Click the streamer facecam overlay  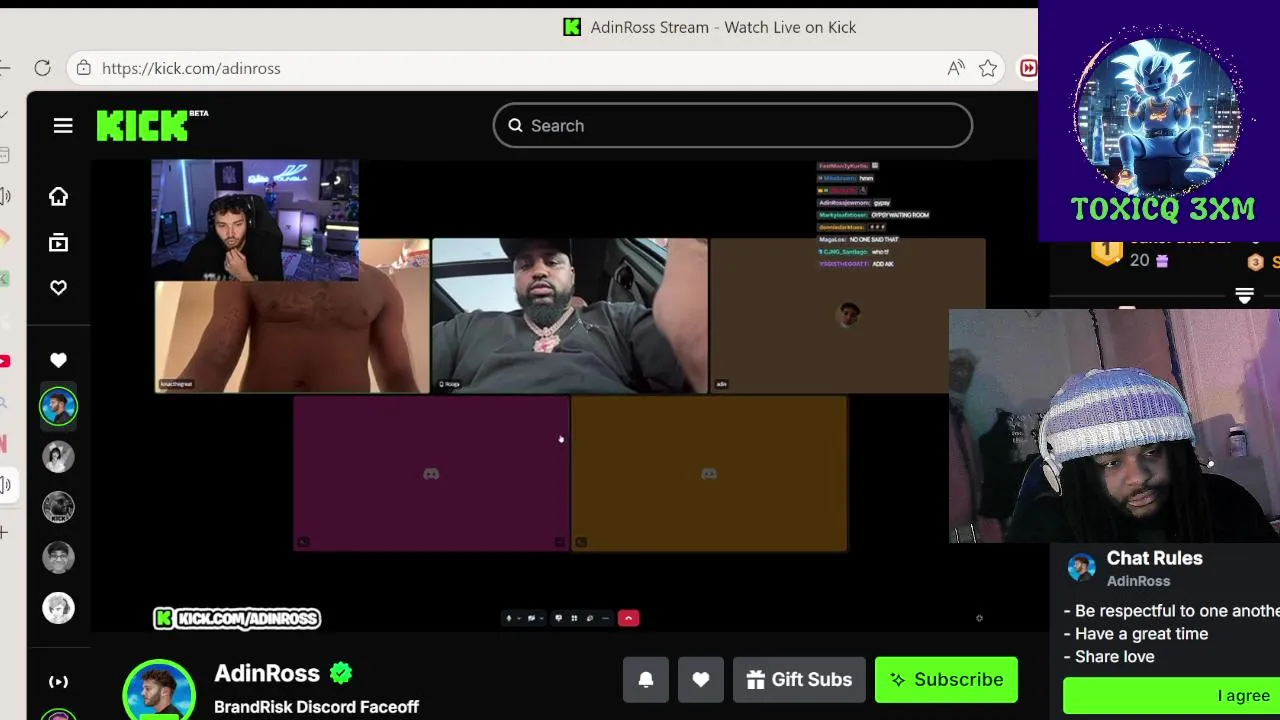[1114, 426]
